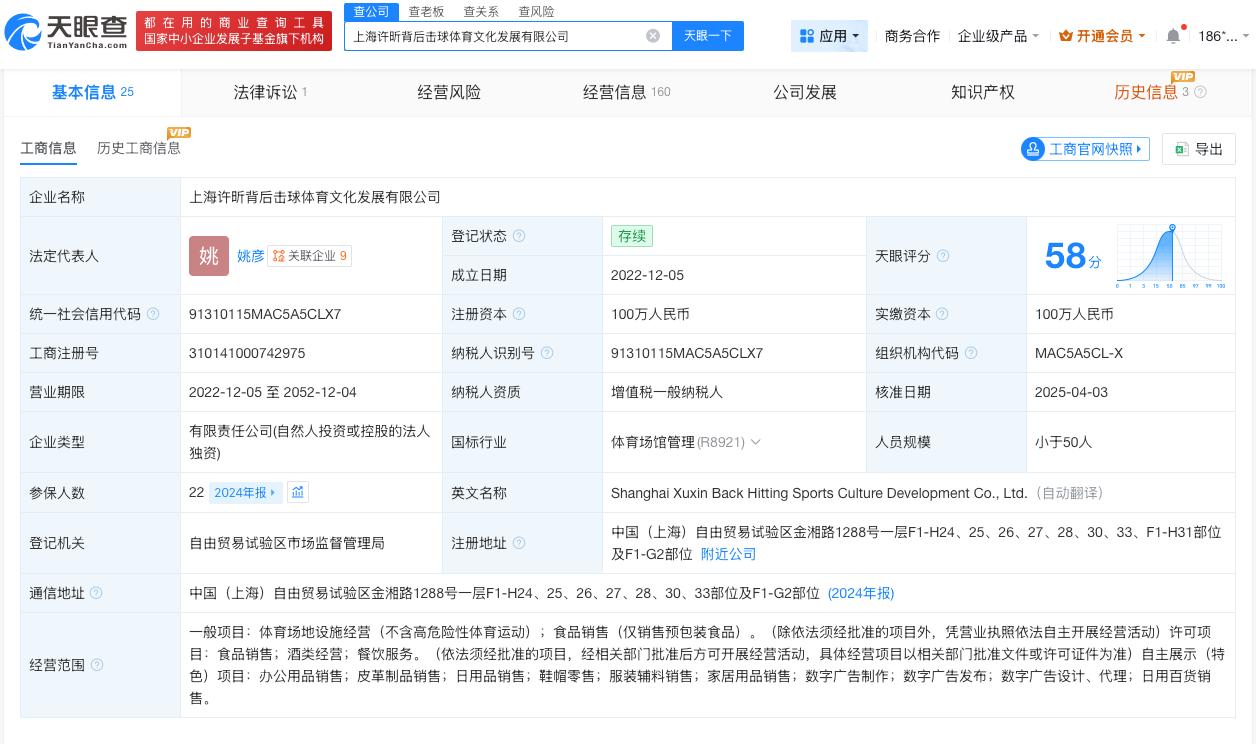Image resolution: width=1256 pixels, height=744 pixels.
Task: Click the grid icon beside 应用
Action: coord(807,36)
